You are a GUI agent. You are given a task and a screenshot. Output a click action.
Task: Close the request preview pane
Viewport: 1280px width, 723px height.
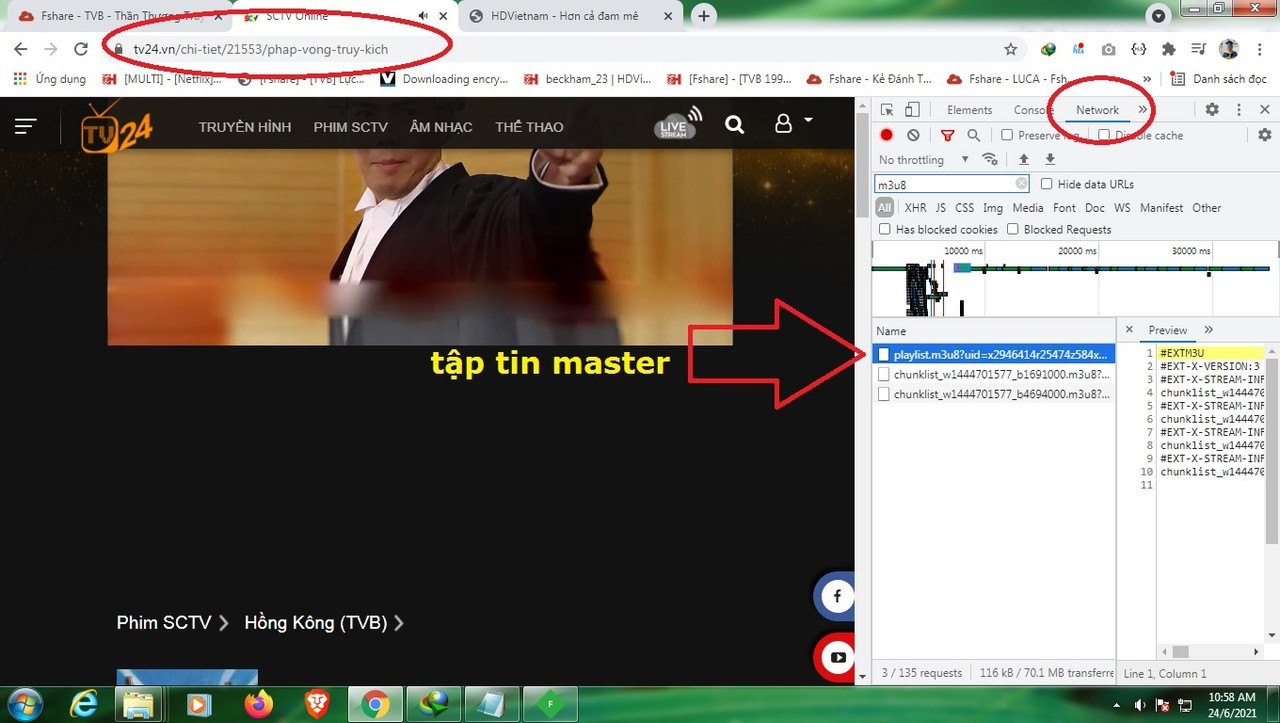(1129, 330)
